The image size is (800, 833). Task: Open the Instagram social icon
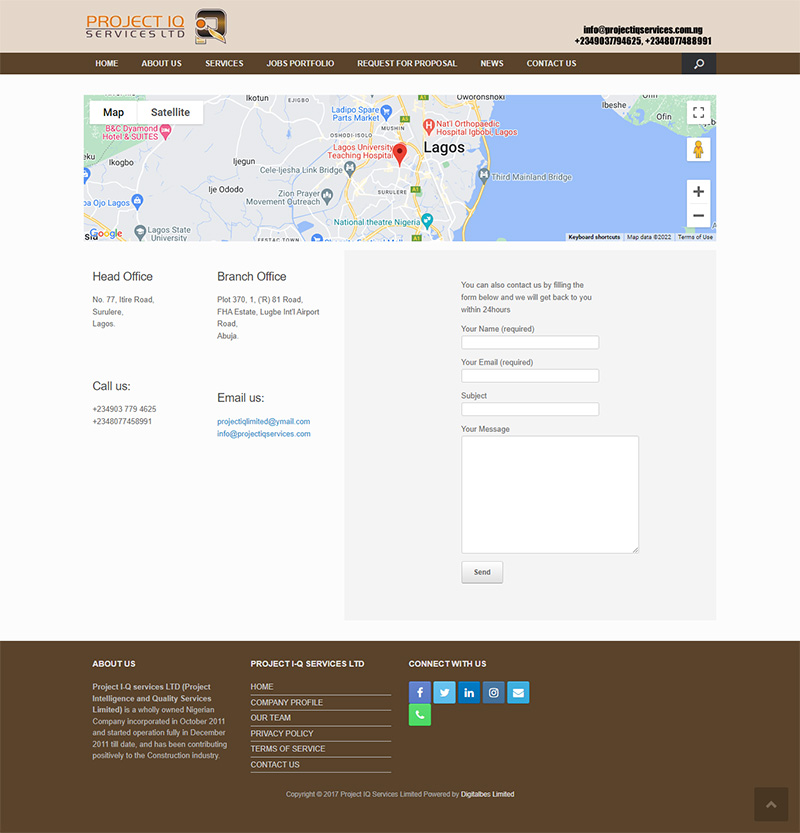coord(493,693)
